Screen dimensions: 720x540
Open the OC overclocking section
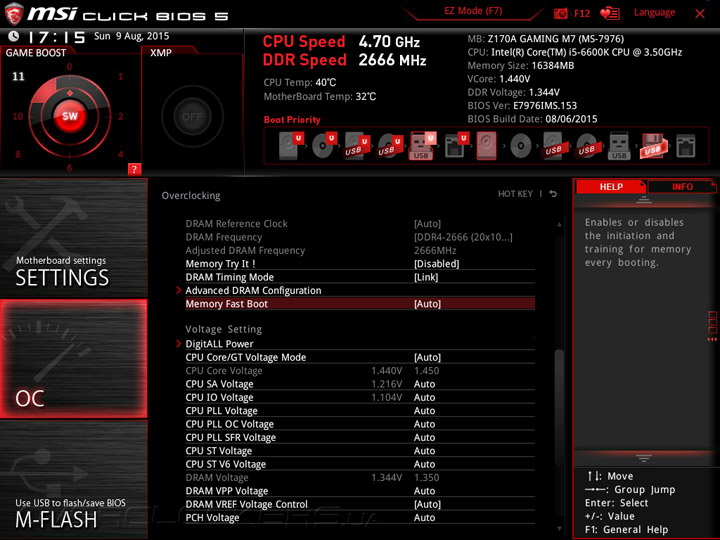point(73,359)
